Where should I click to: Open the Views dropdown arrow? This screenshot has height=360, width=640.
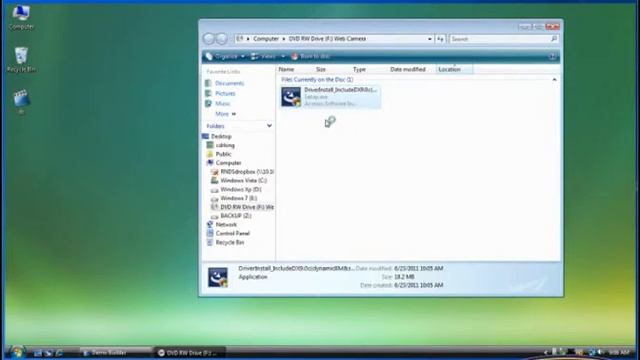[283, 56]
